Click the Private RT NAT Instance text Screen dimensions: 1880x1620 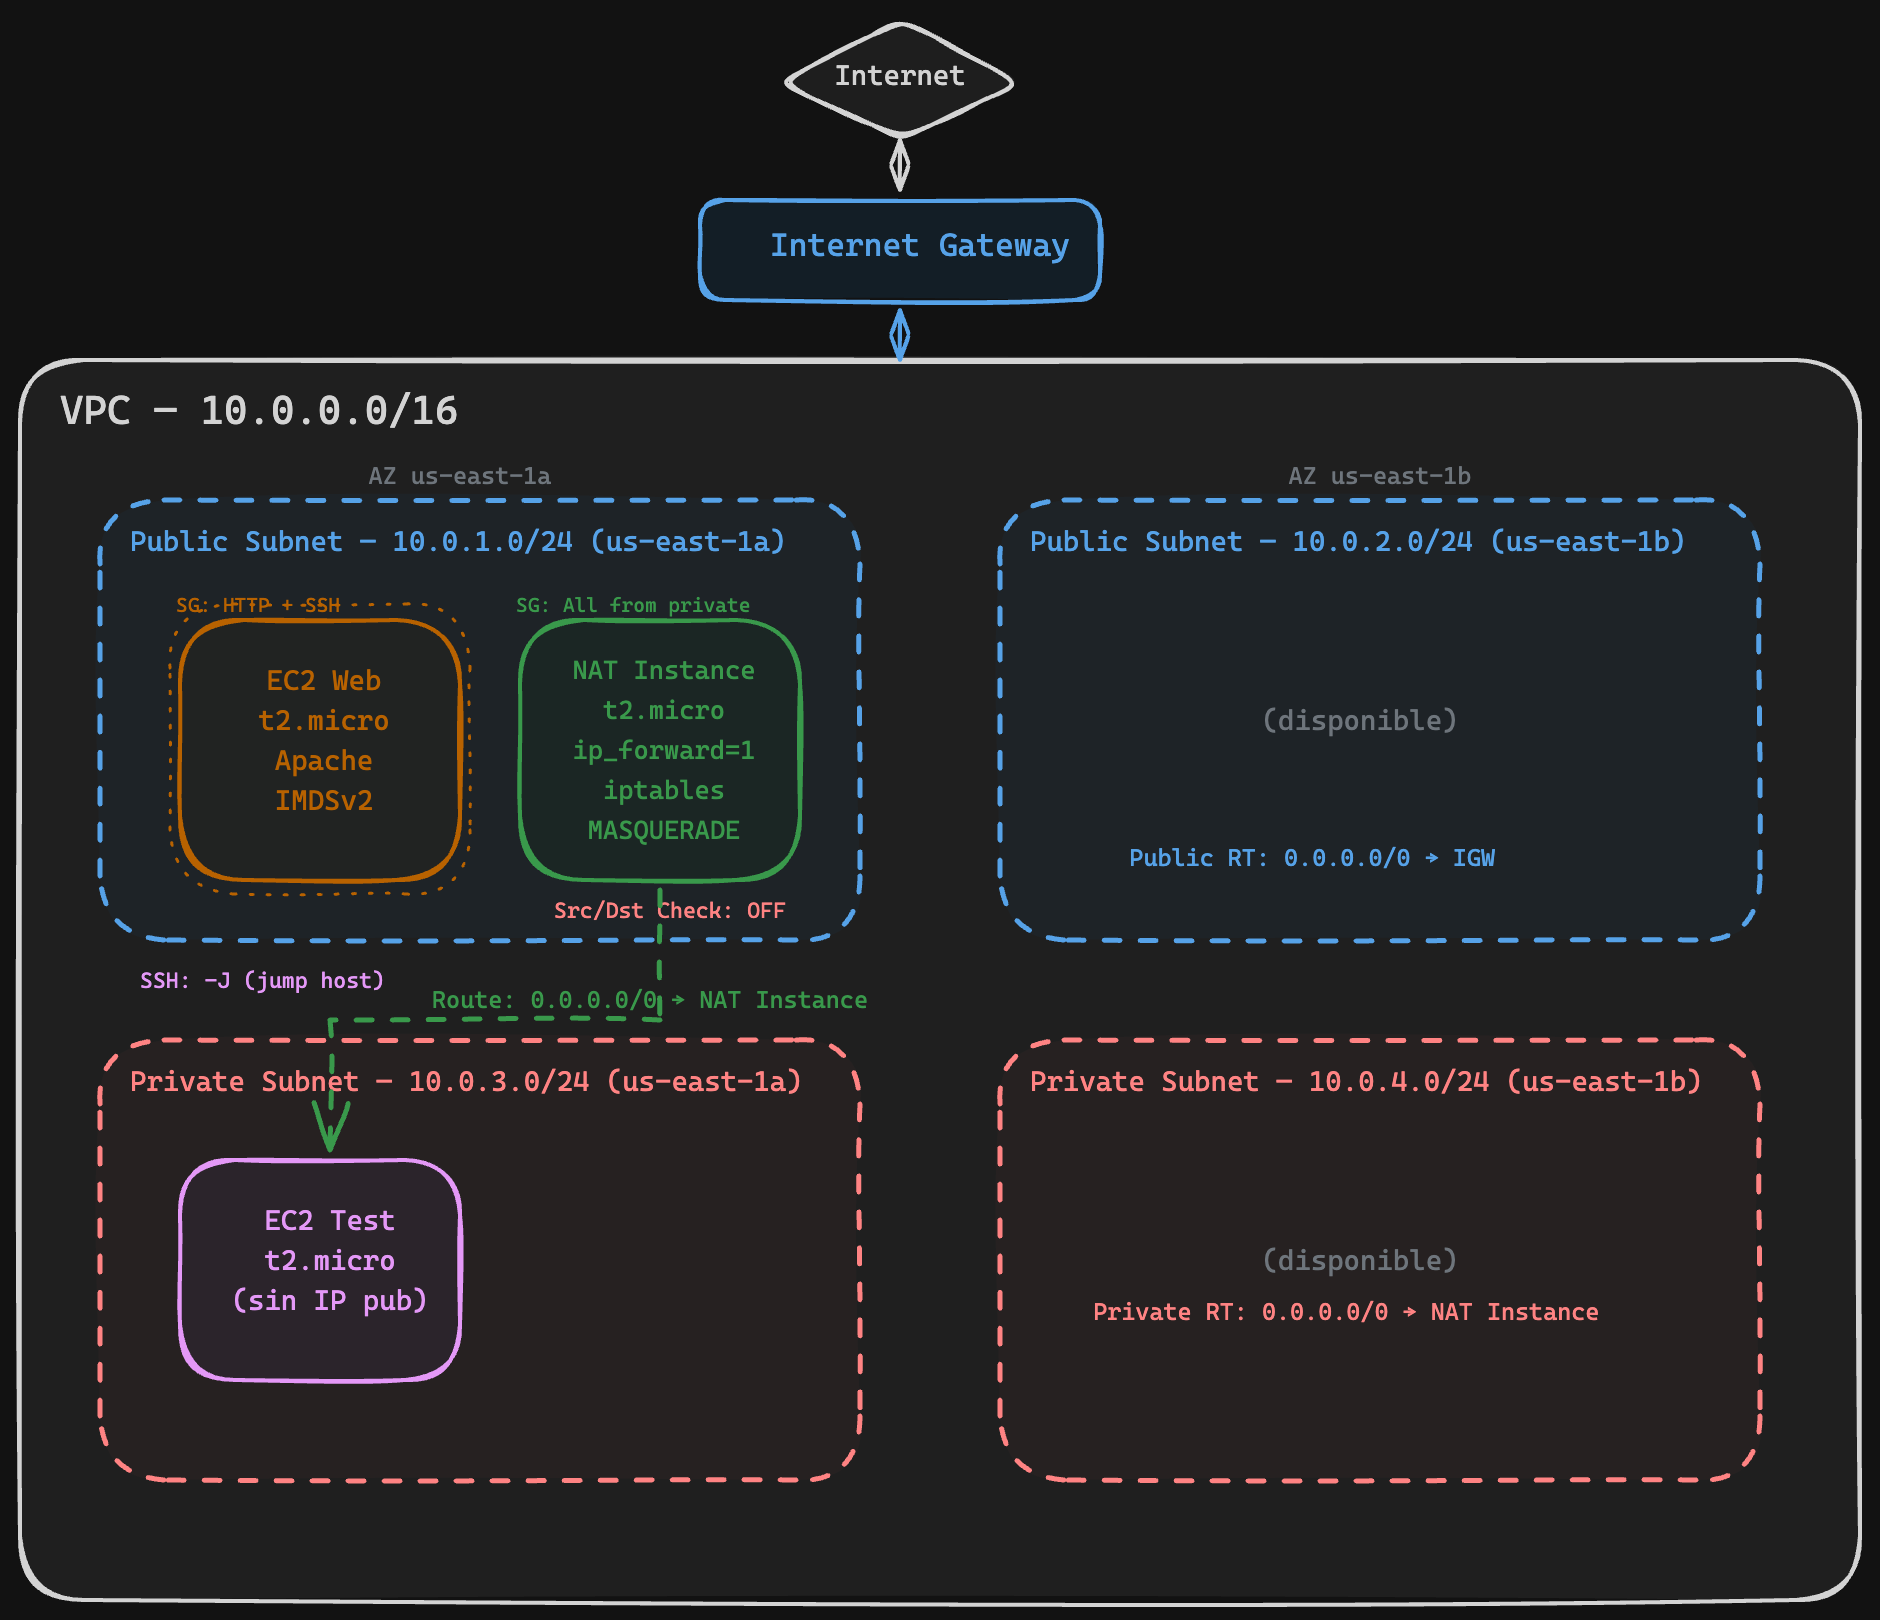(1345, 1312)
